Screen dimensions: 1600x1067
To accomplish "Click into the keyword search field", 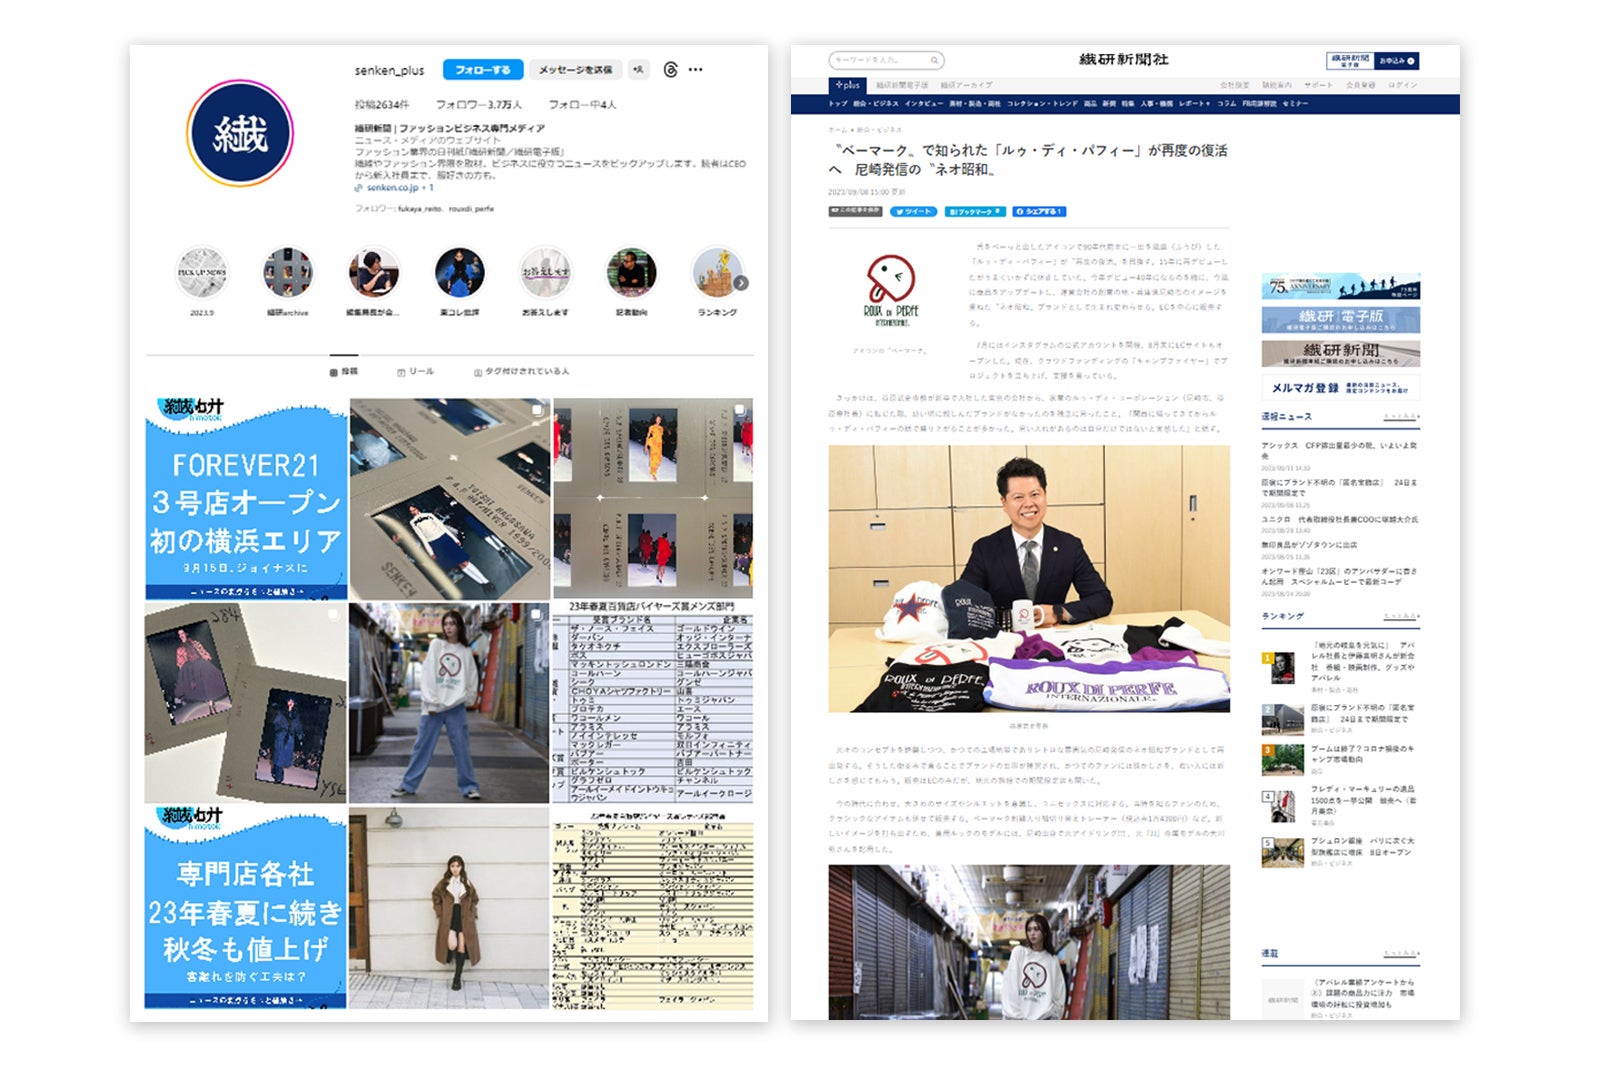I will (x=877, y=60).
